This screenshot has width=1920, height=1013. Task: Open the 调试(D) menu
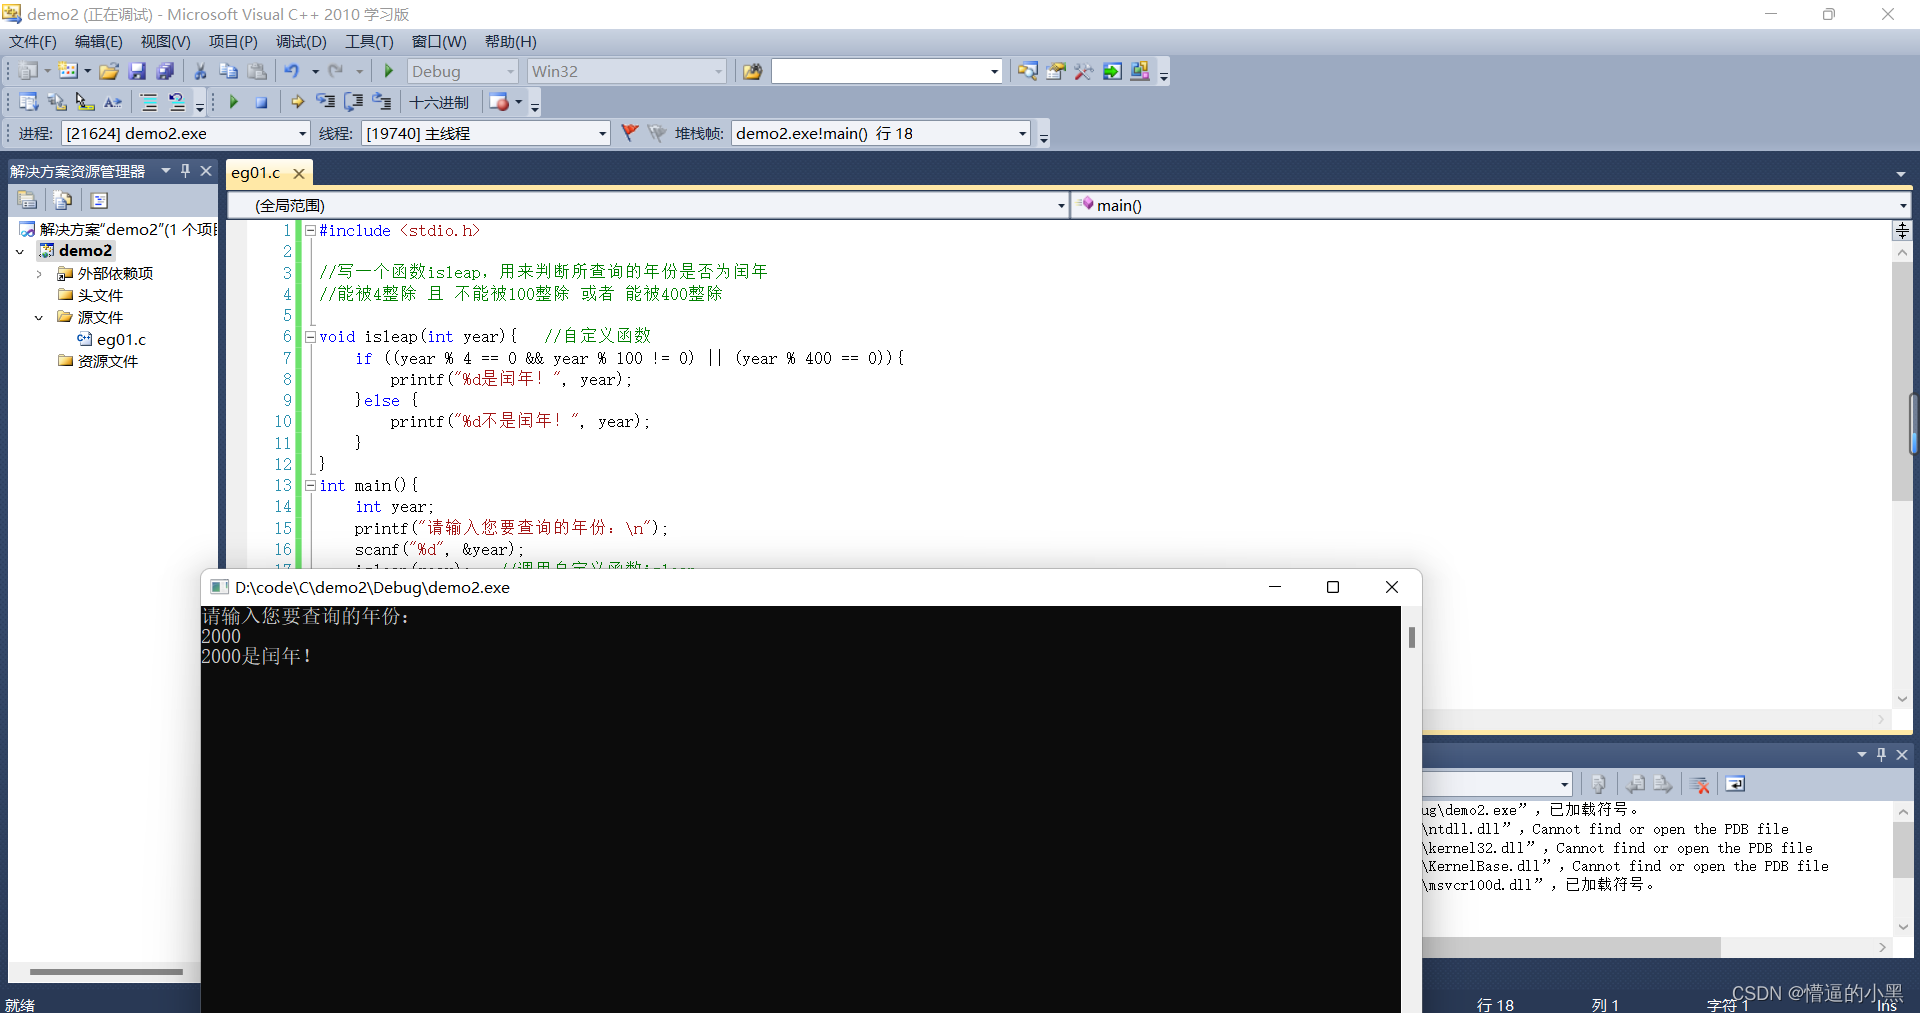coord(301,41)
